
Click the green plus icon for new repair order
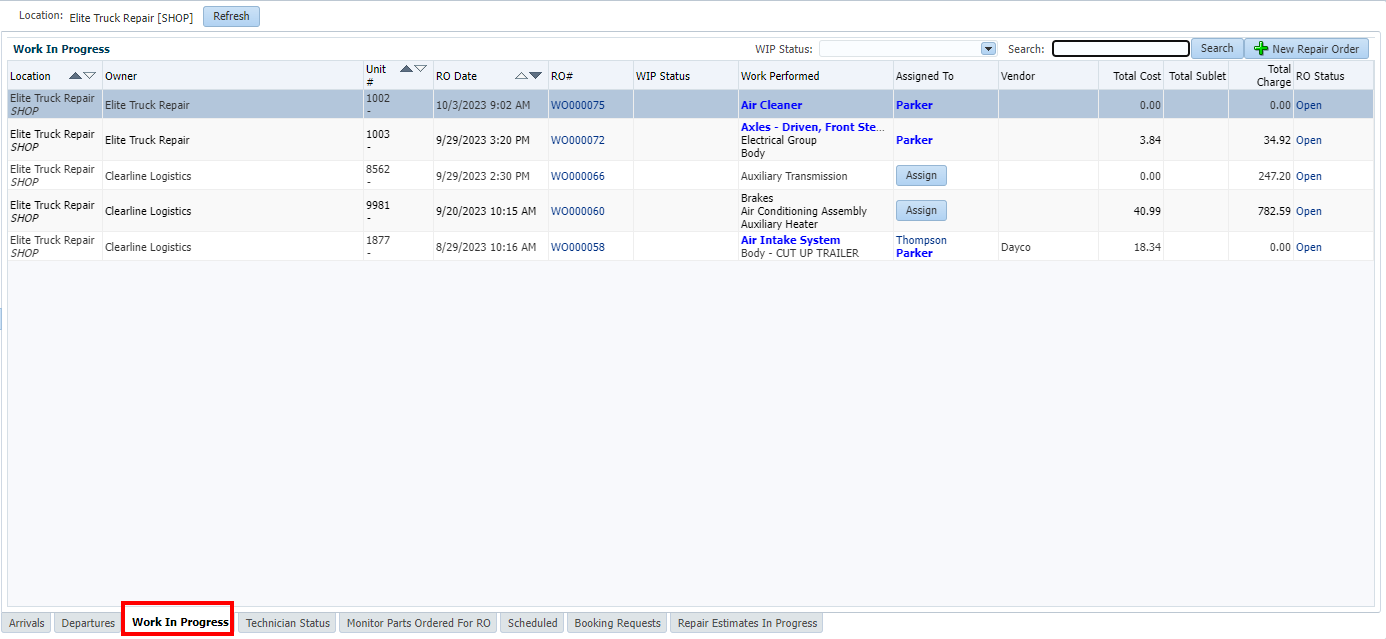point(1261,48)
